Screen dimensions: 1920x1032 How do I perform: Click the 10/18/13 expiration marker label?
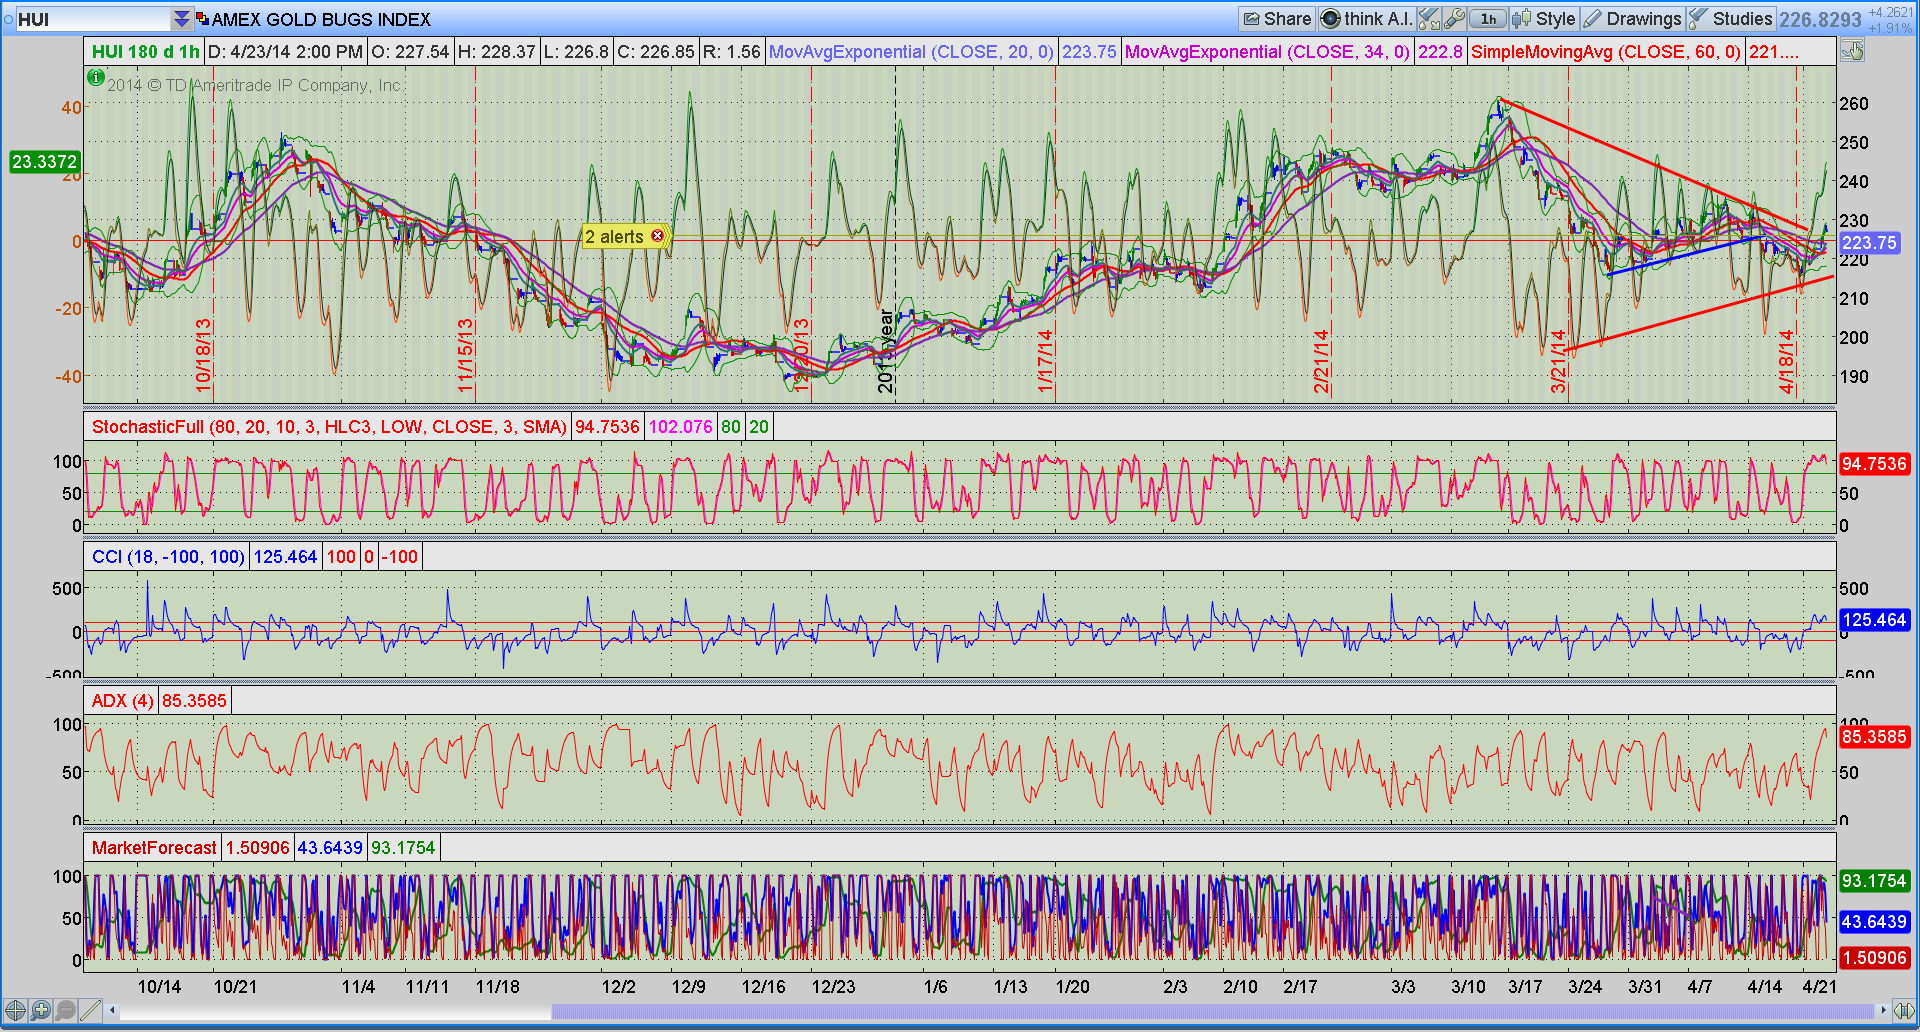click(x=203, y=354)
